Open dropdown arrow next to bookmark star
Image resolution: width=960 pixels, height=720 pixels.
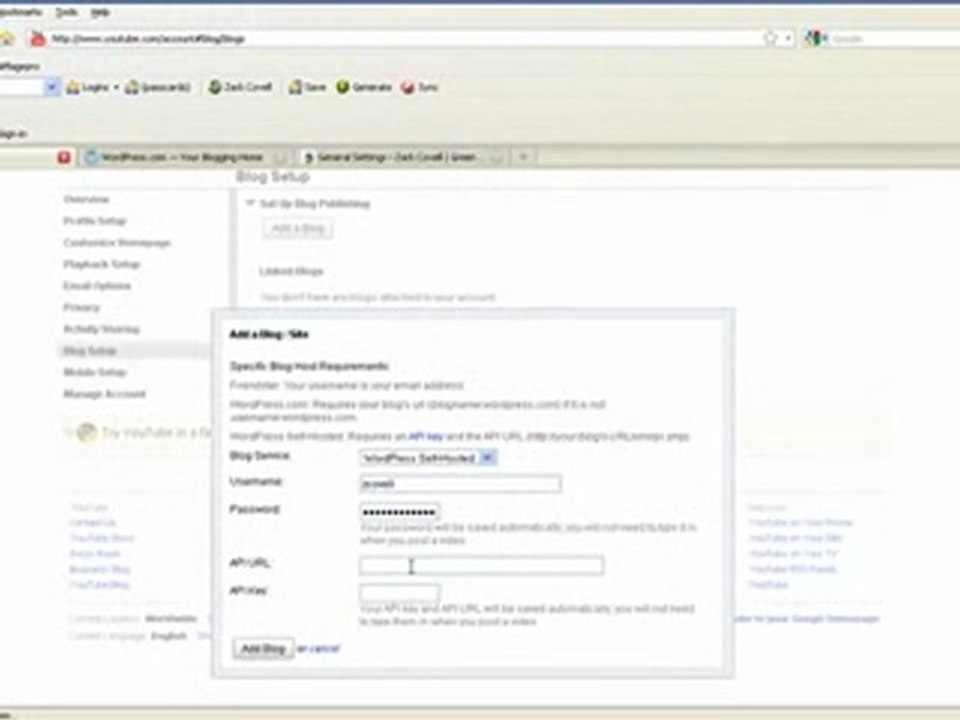[x=788, y=38]
